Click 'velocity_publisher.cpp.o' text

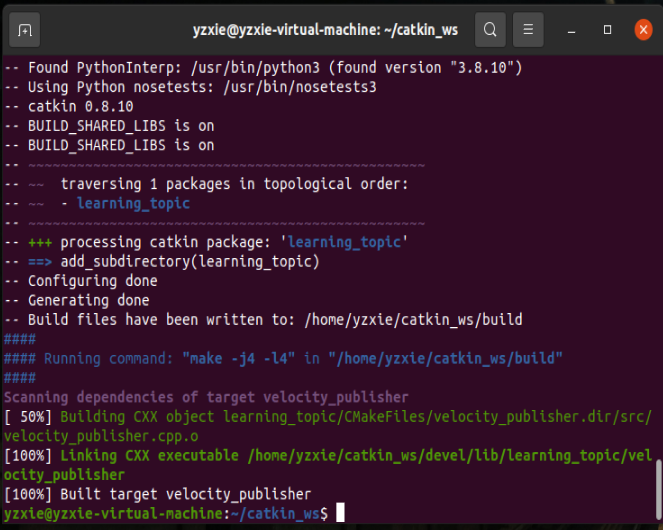101,436
